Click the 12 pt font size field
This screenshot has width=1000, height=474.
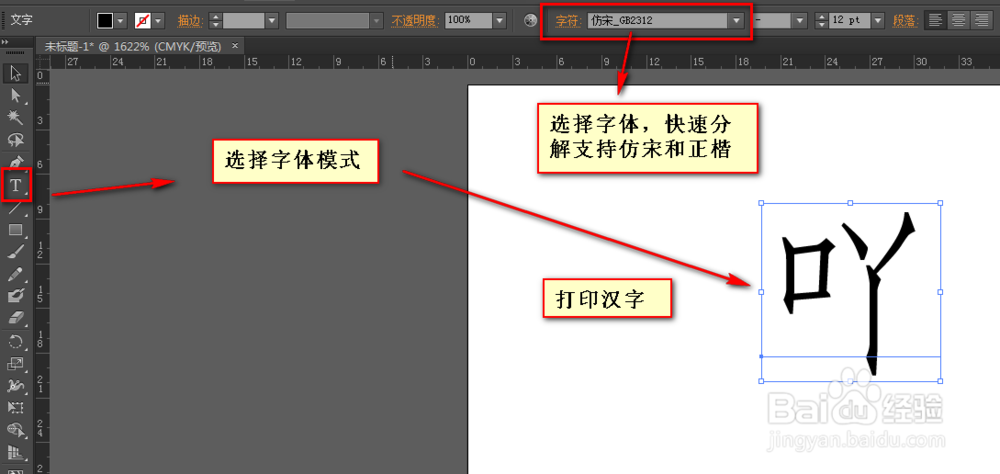(849, 20)
